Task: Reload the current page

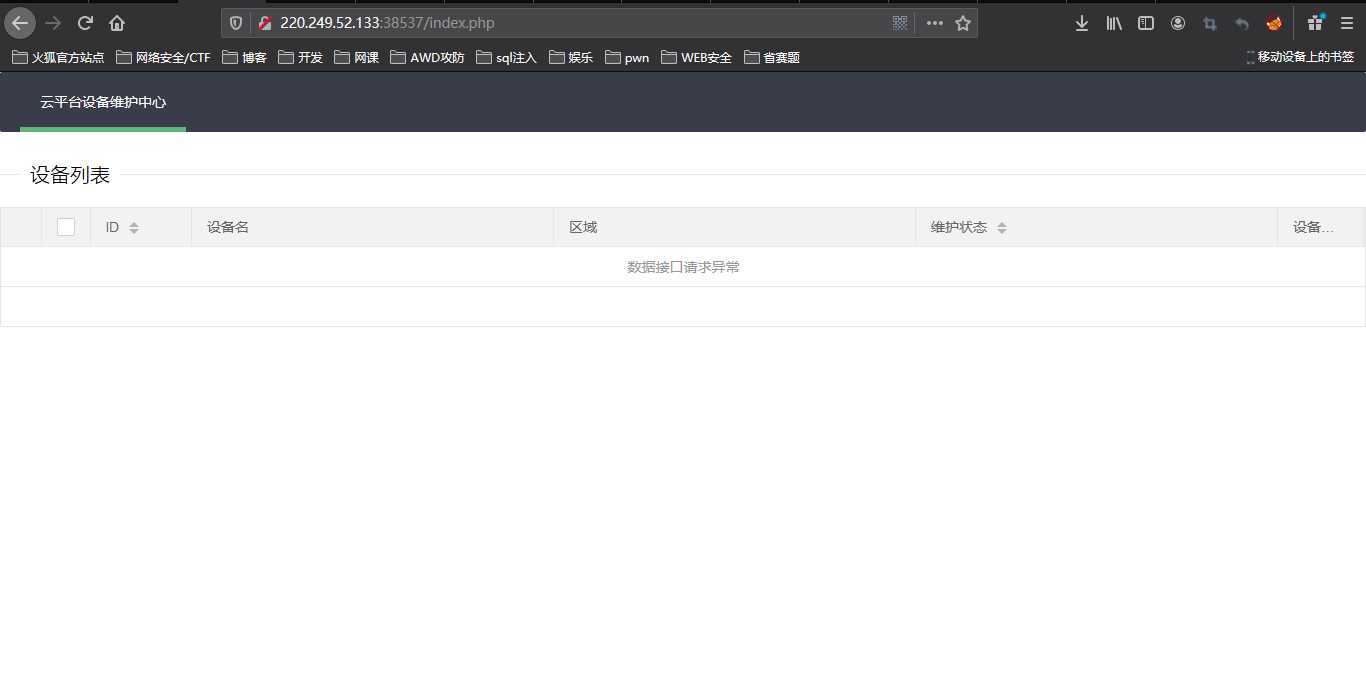Action: pyautogui.click(x=85, y=23)
